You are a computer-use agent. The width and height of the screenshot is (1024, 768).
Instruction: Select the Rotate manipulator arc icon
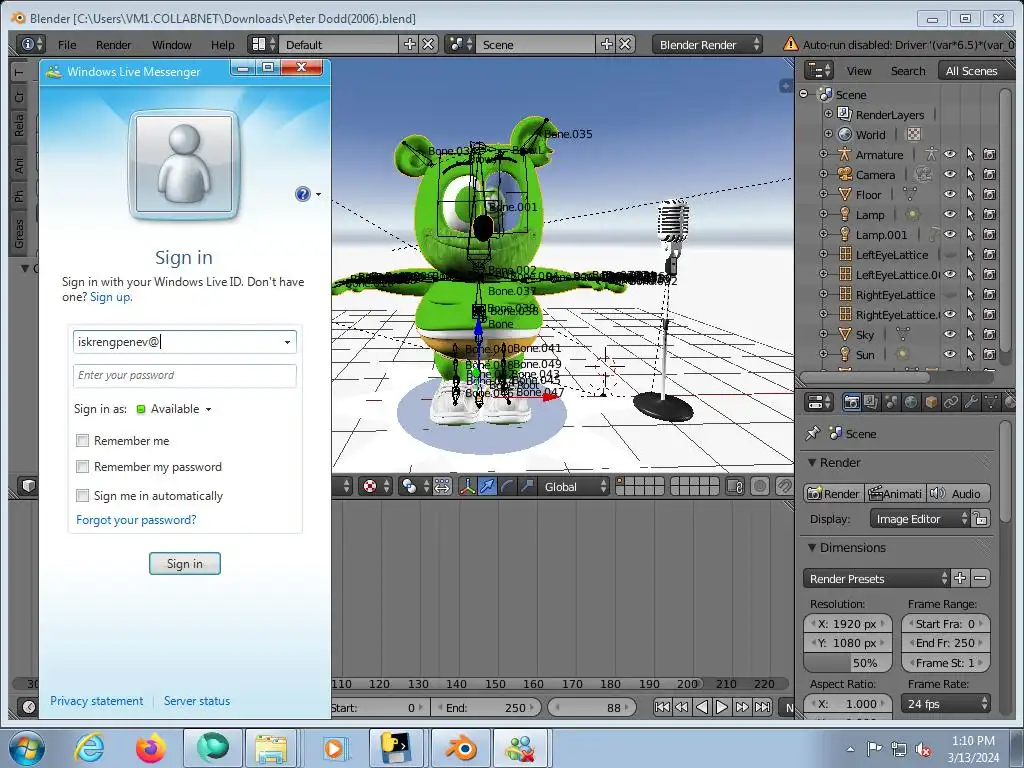(507, 487)
